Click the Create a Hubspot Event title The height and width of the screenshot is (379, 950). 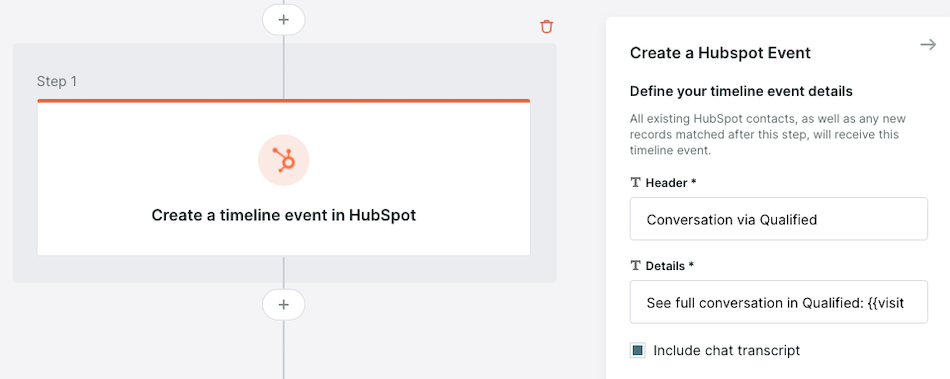point(720,53)
